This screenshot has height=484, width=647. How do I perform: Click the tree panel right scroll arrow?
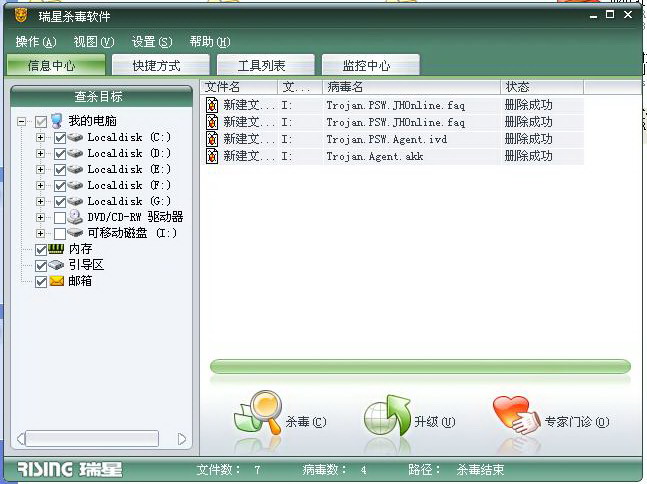point(182,439)
